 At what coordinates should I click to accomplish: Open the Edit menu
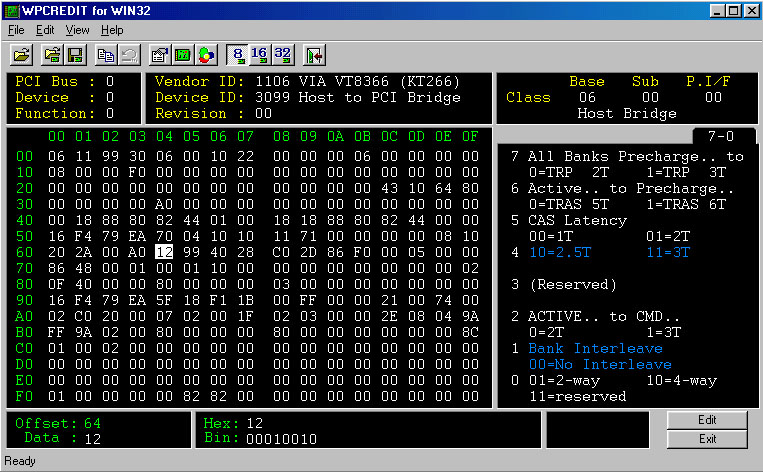coord(45,30)
